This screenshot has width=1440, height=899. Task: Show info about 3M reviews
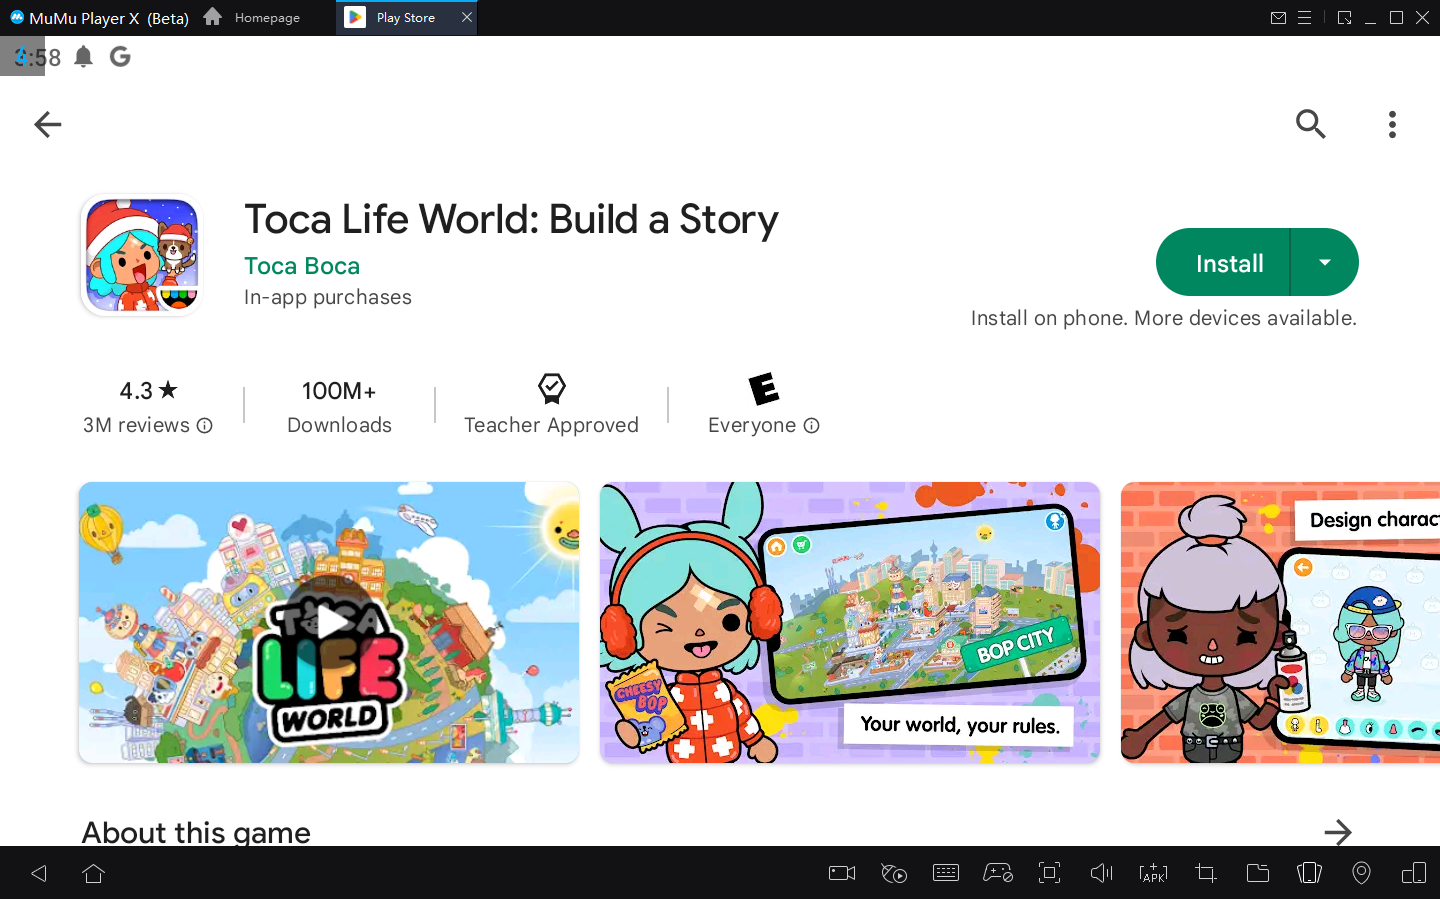point(205,426)
